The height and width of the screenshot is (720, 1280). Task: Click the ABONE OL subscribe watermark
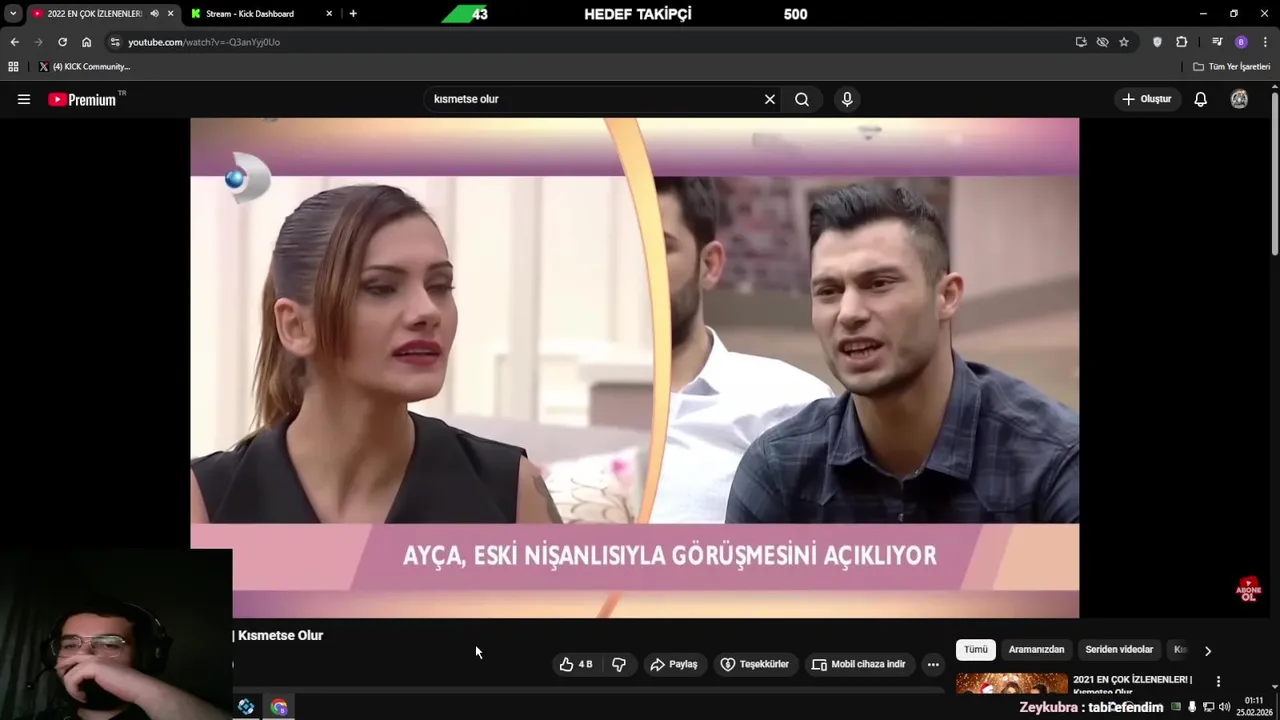pos(1248,589)
